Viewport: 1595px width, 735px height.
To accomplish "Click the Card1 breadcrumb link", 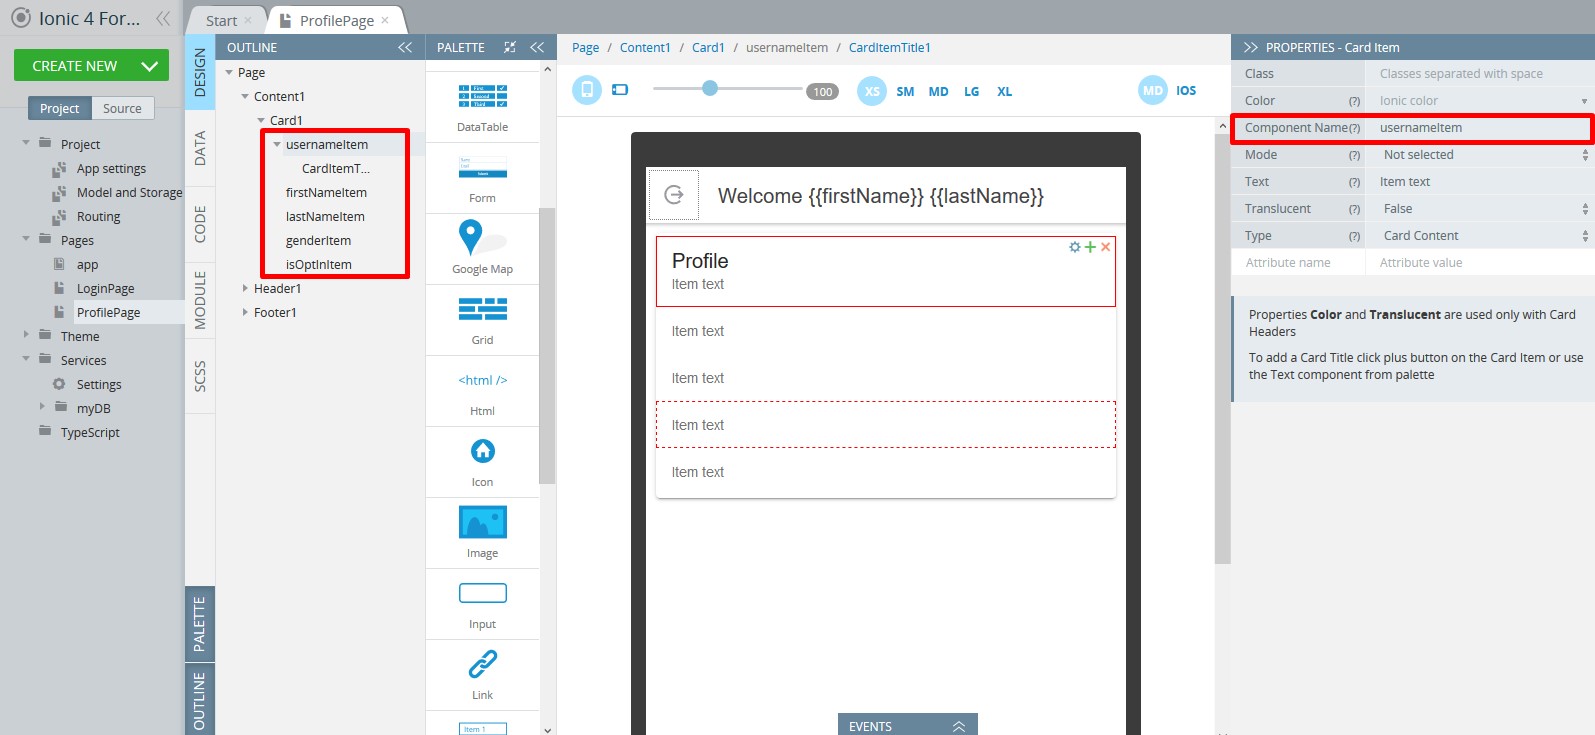I will click(708, 47).
